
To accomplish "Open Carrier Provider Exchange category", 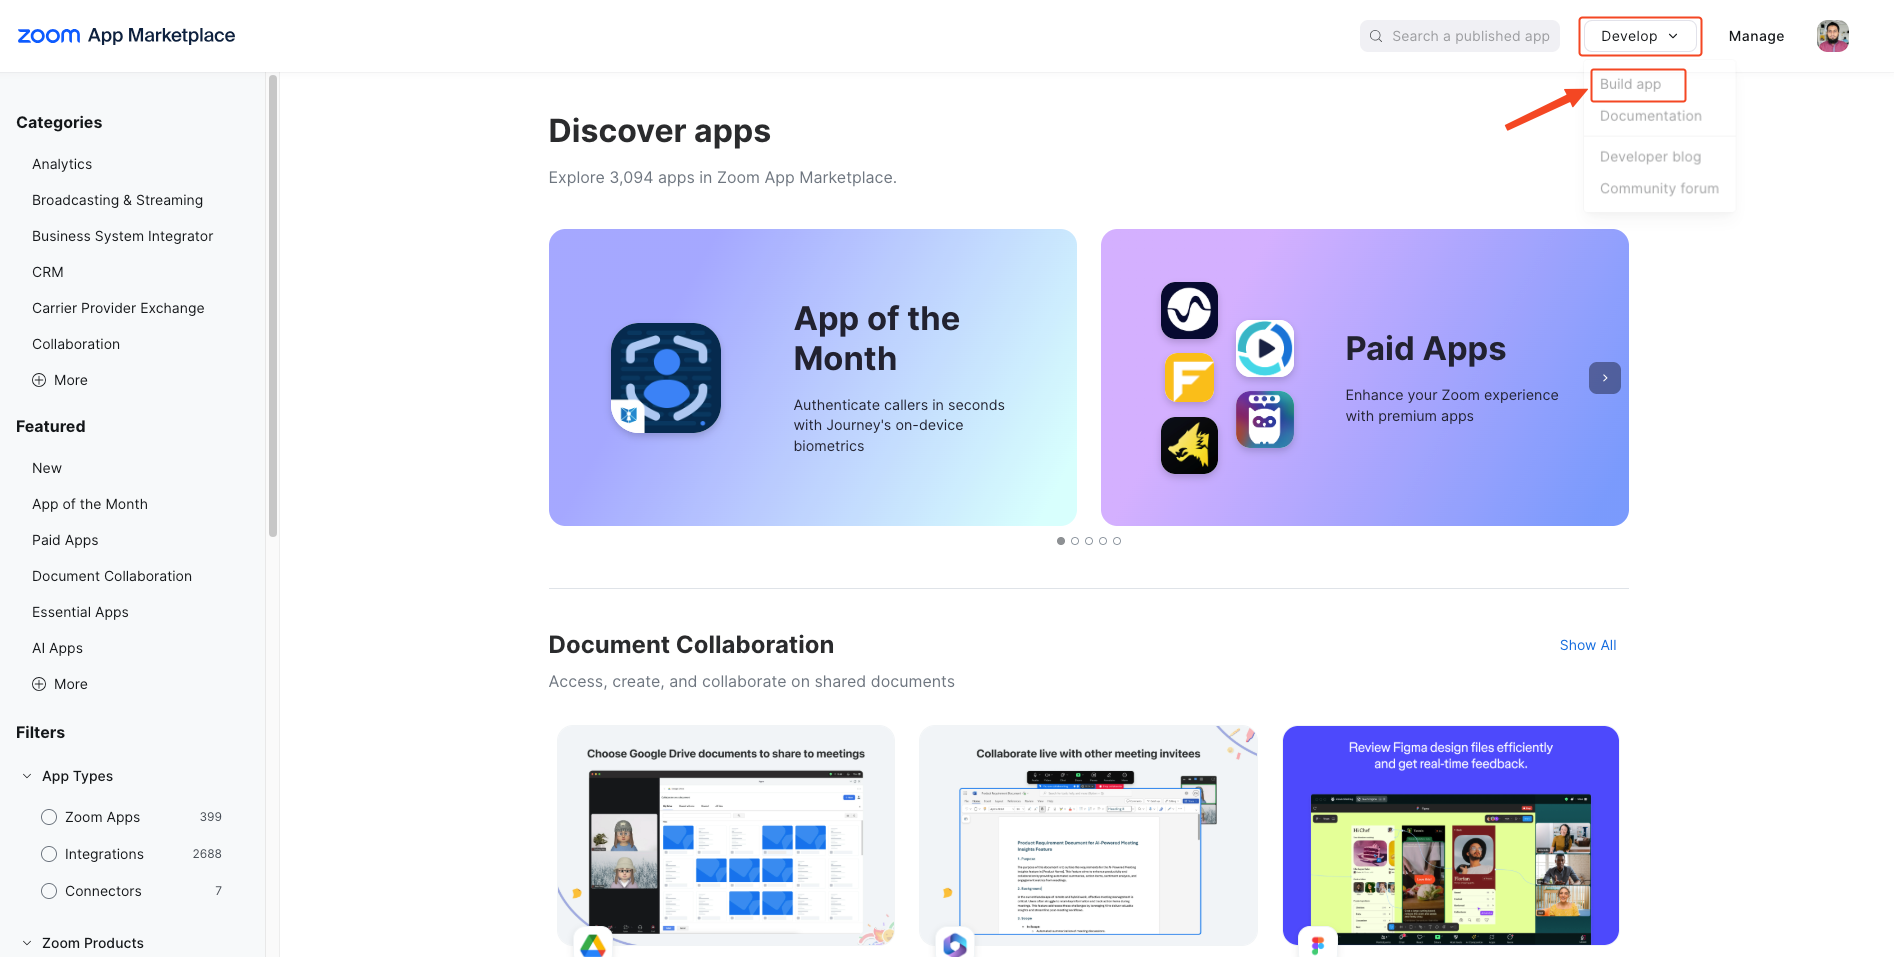I will (x=118, y=308).
